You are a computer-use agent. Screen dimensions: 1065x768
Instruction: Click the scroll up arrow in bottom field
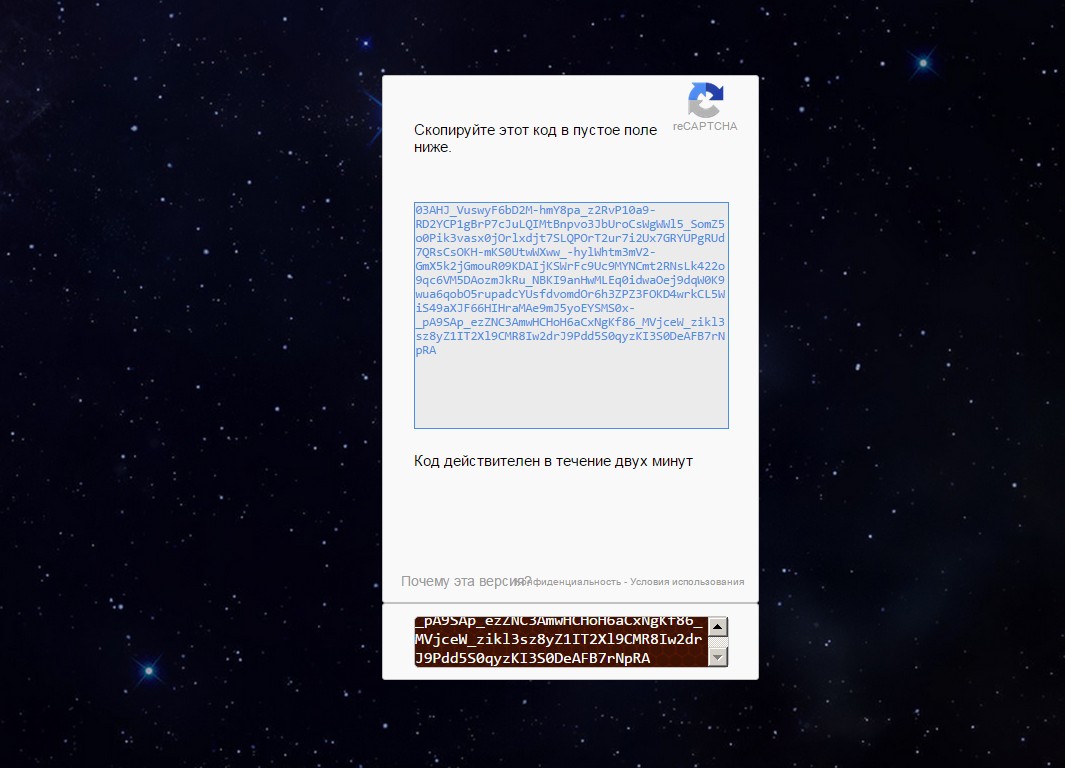click(x=718, y=626)
